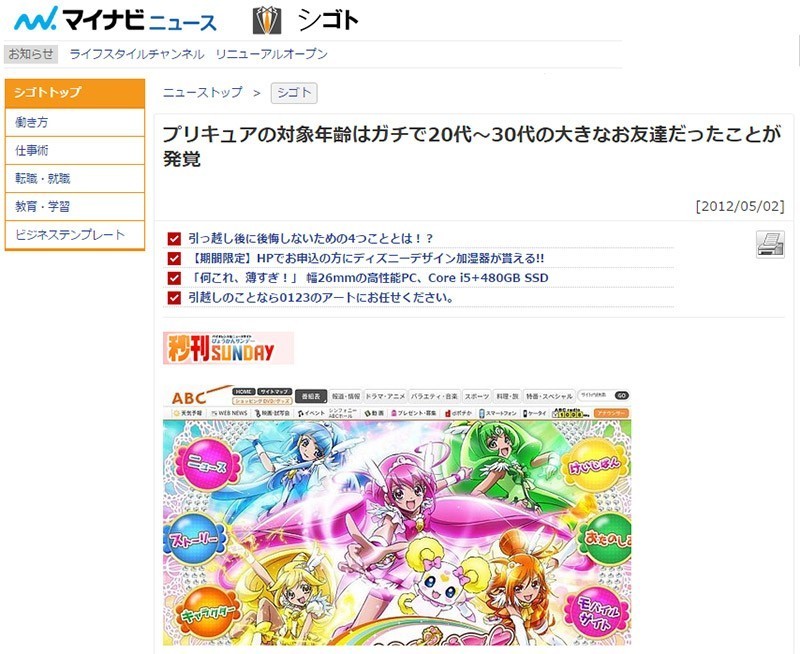Select 転職・就職 in the sidebar
Screen dimensions: 800x654
[75, 179]
